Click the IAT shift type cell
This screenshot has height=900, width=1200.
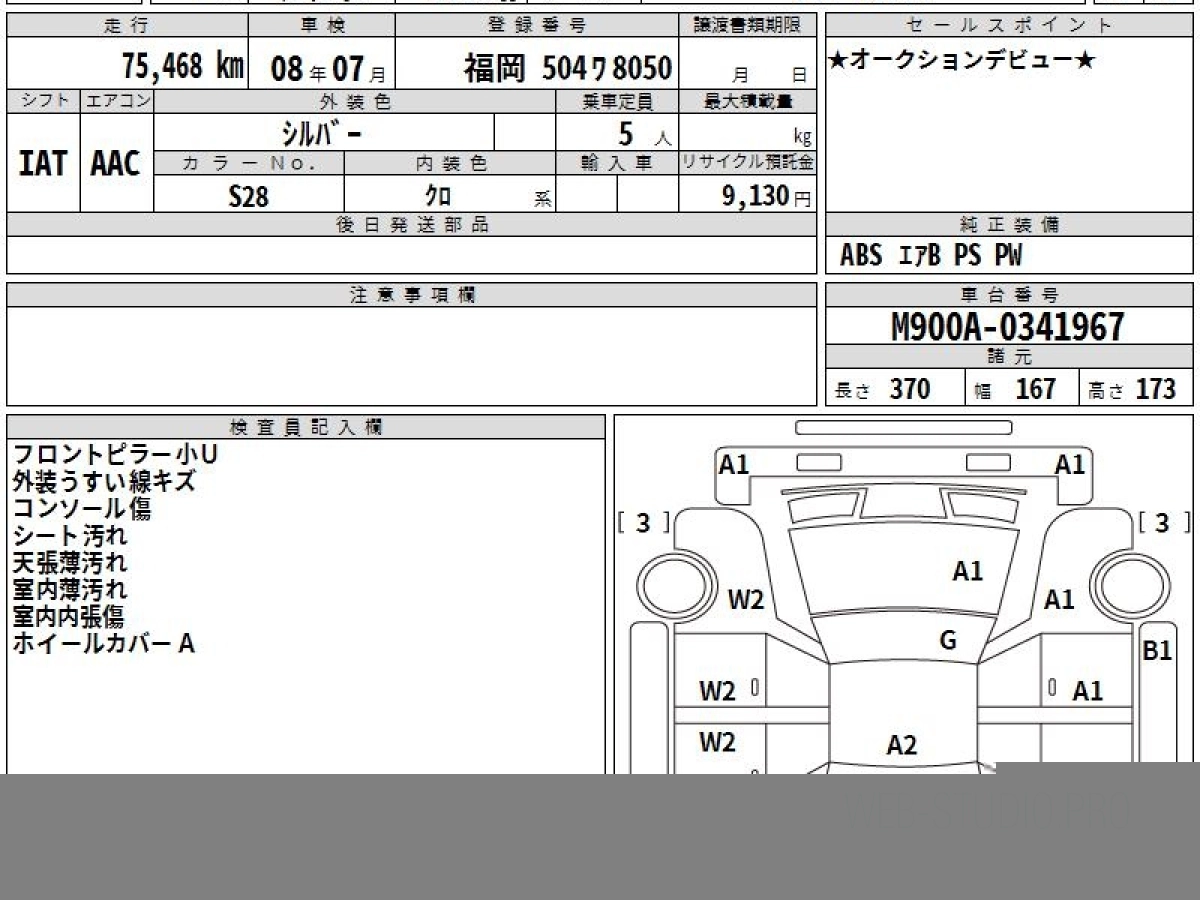coord(43,163)
